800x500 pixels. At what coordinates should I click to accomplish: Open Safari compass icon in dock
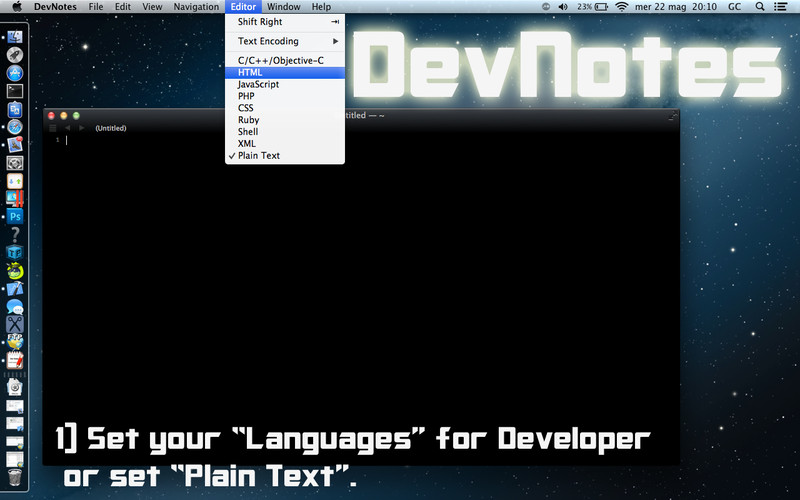click(x=15, y=127)
